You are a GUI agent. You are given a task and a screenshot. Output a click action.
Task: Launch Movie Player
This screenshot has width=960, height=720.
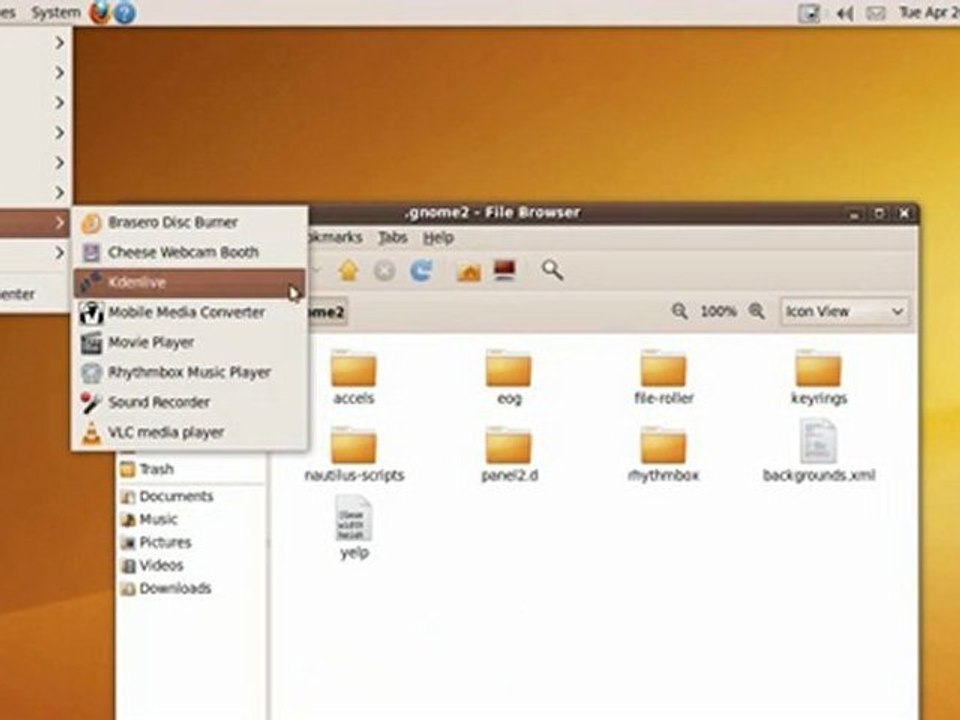(190, 342)
